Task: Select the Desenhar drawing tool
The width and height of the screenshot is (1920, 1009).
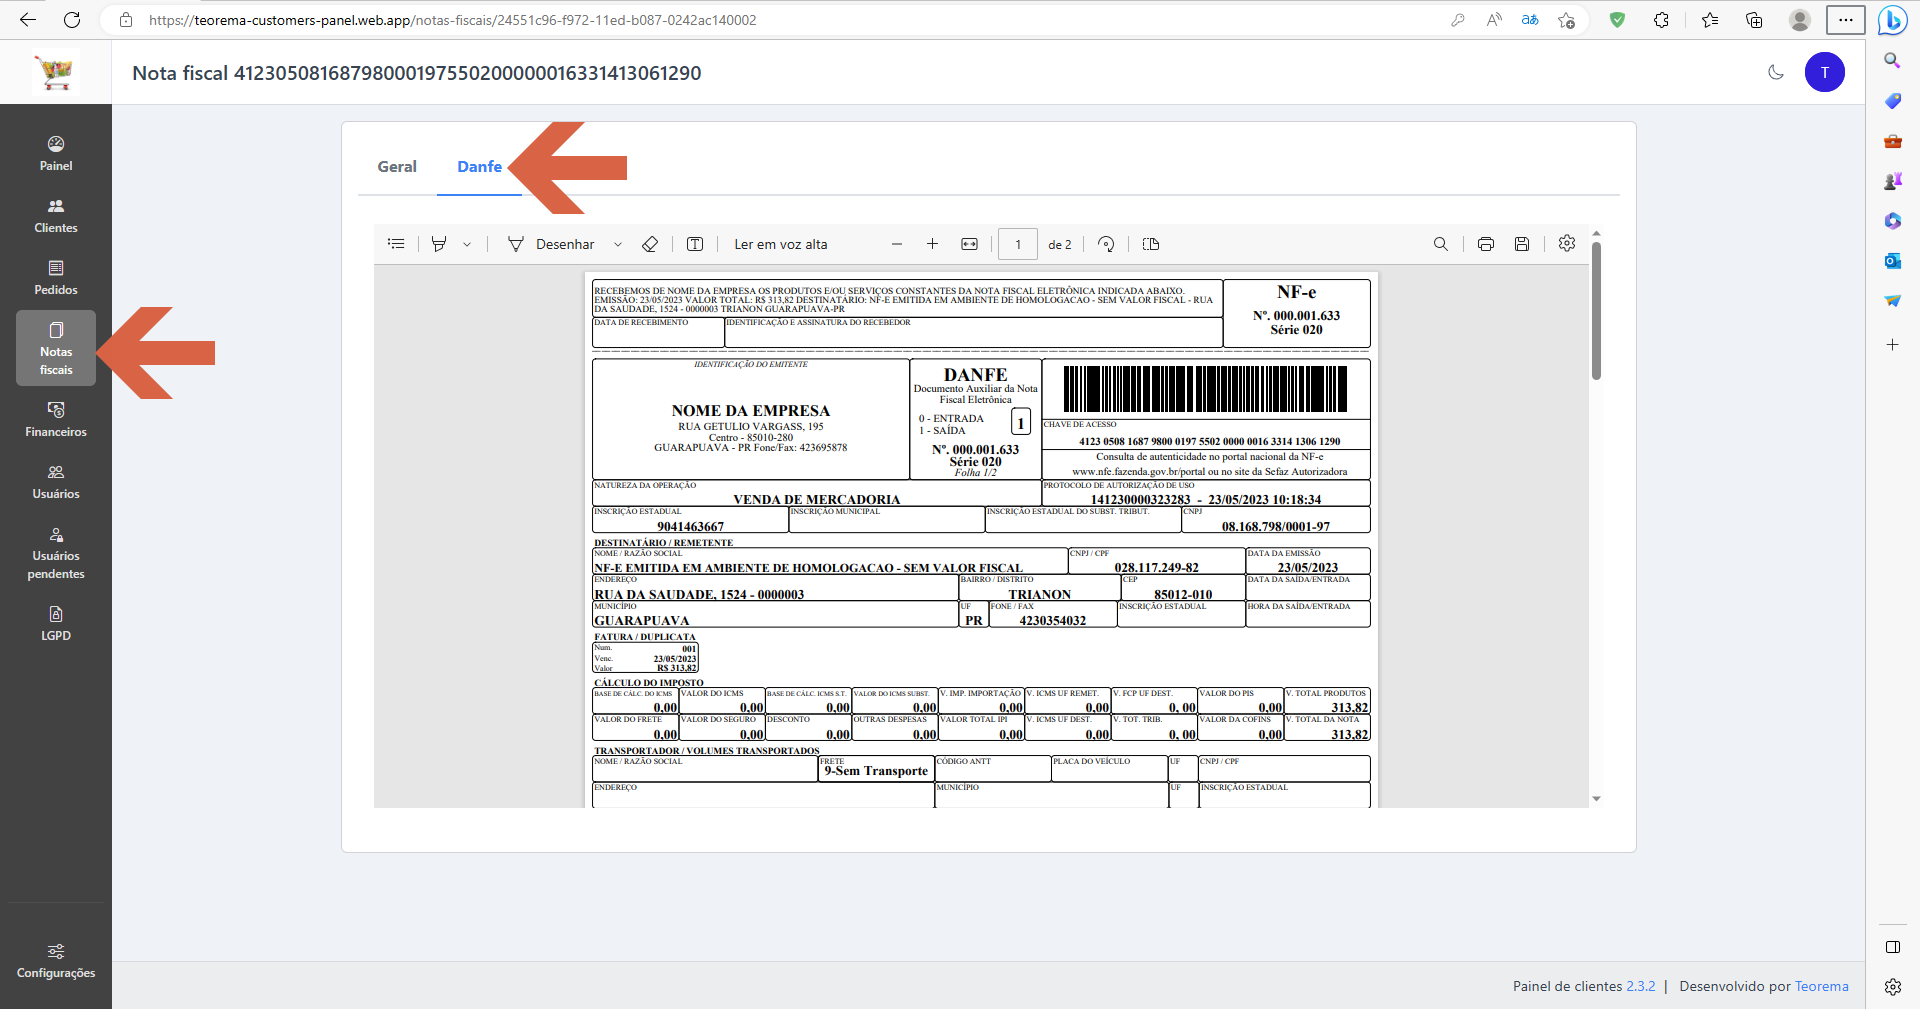Action: click(x=551, y=244)
